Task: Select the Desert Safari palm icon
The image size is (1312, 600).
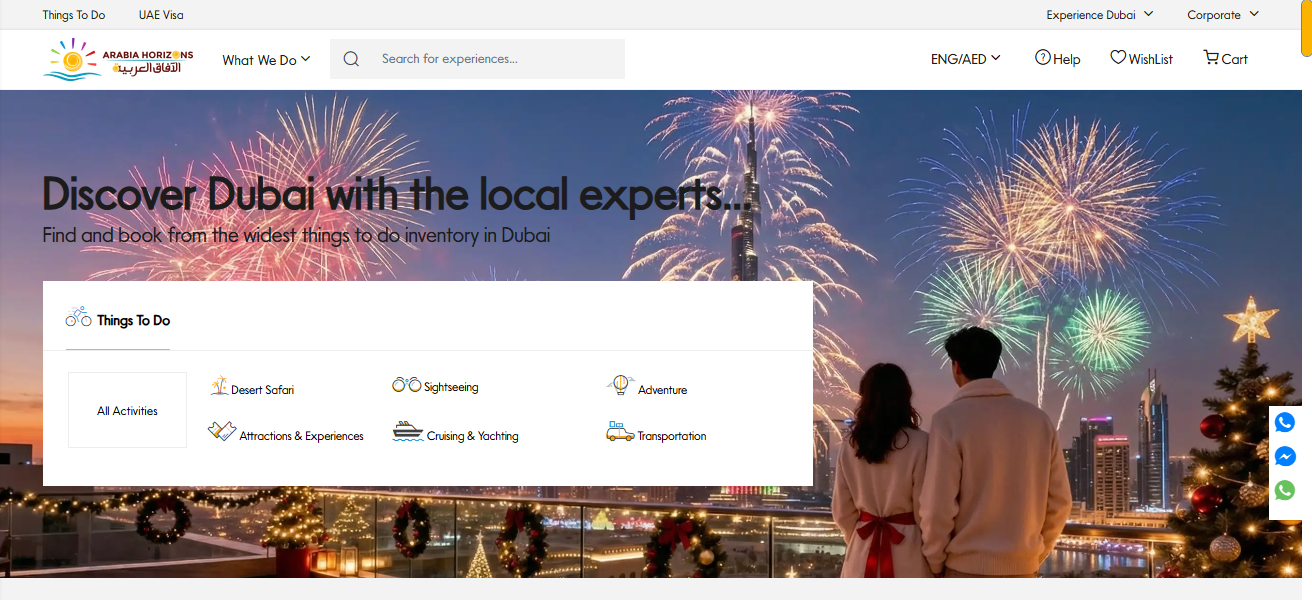Action: tap(219, 386)
